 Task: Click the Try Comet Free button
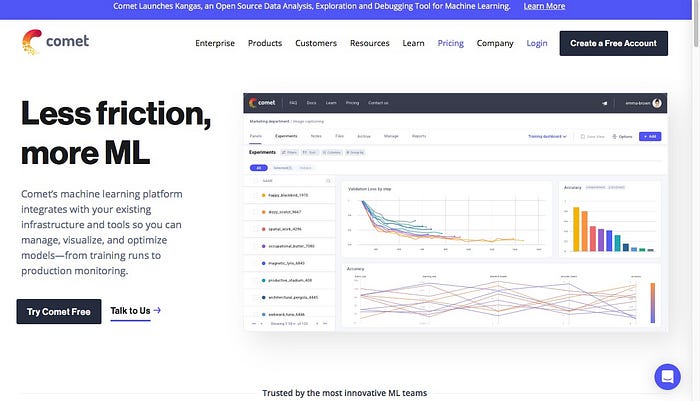[59, 312]
